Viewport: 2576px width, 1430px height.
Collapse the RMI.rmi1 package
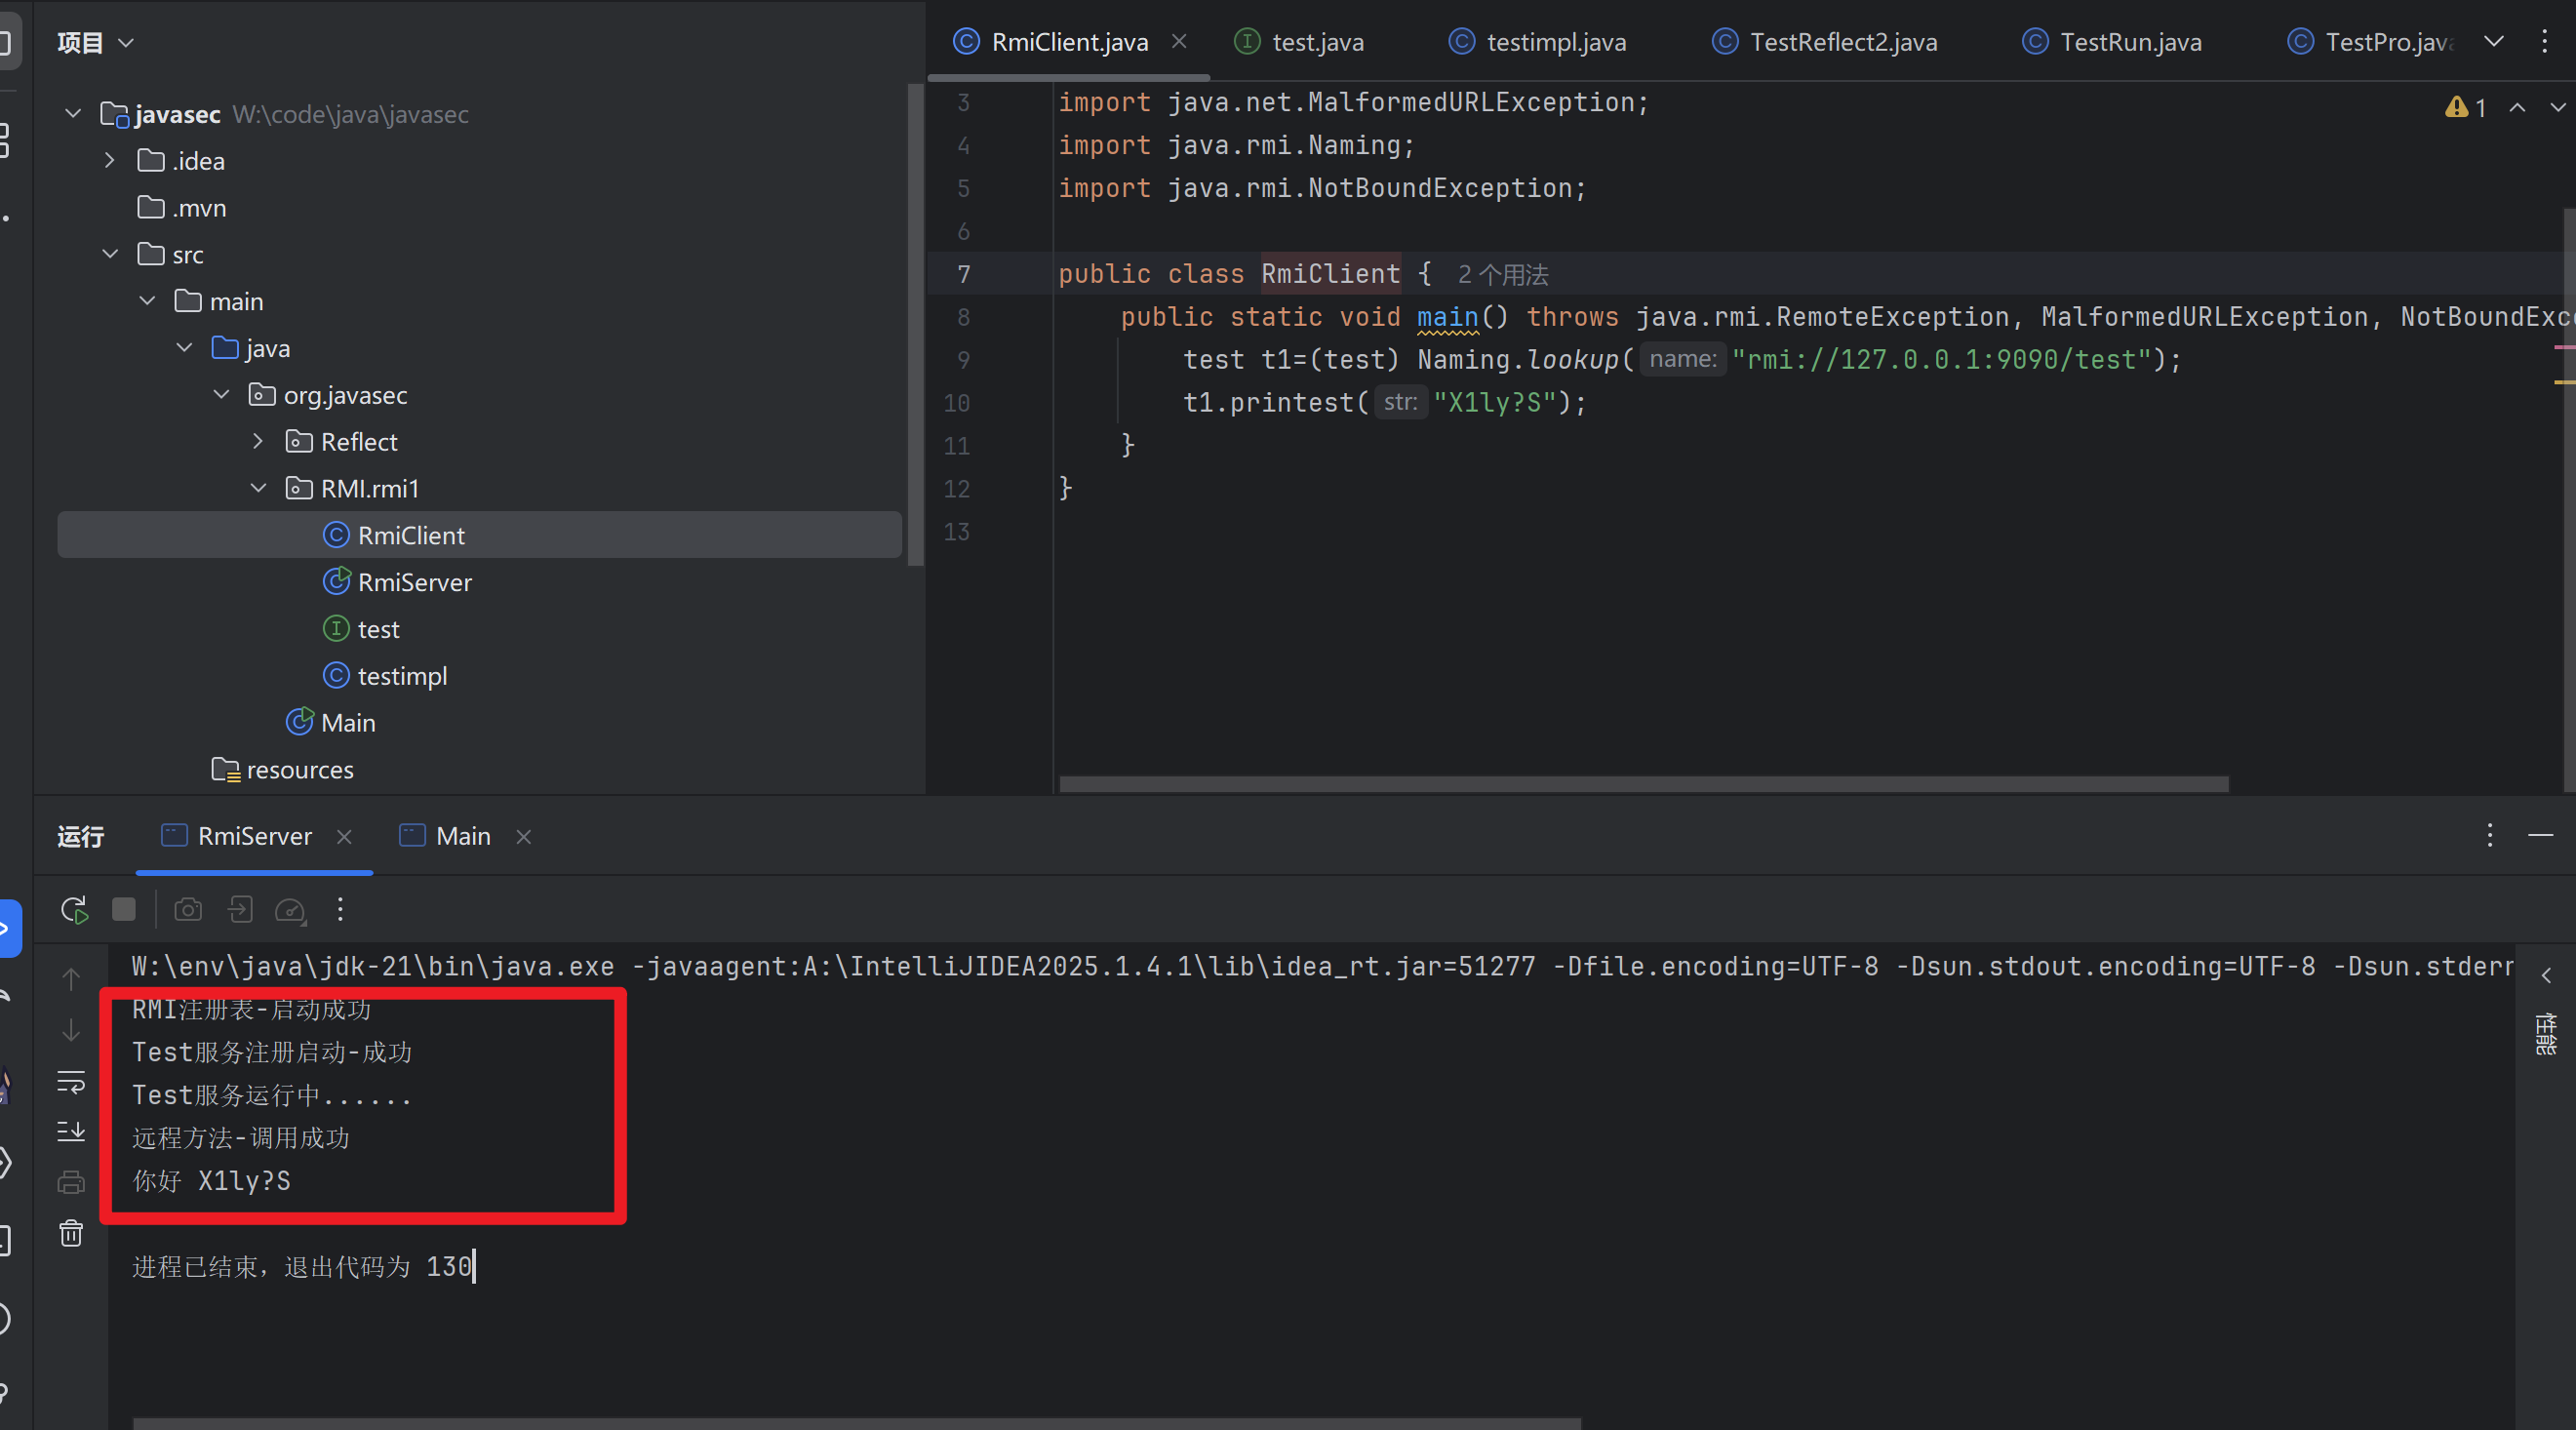(258, 488)
